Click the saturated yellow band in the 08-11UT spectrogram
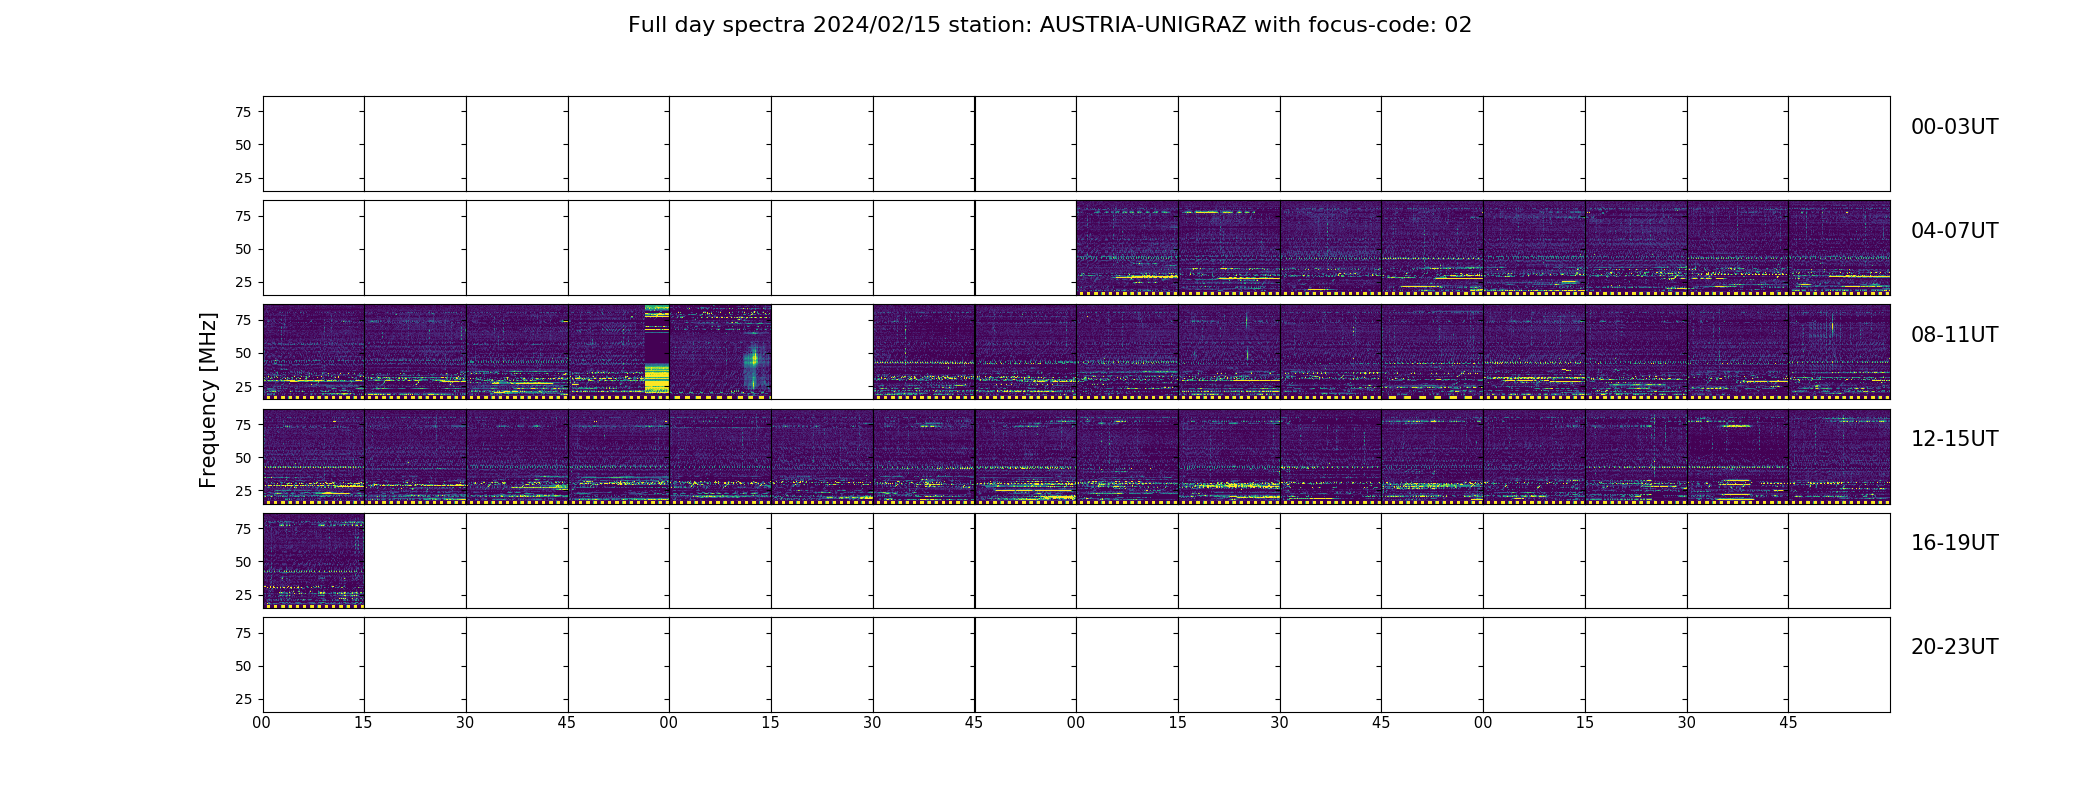The height and width of the screenshot is (800, 2100). (x=657, y=378)
